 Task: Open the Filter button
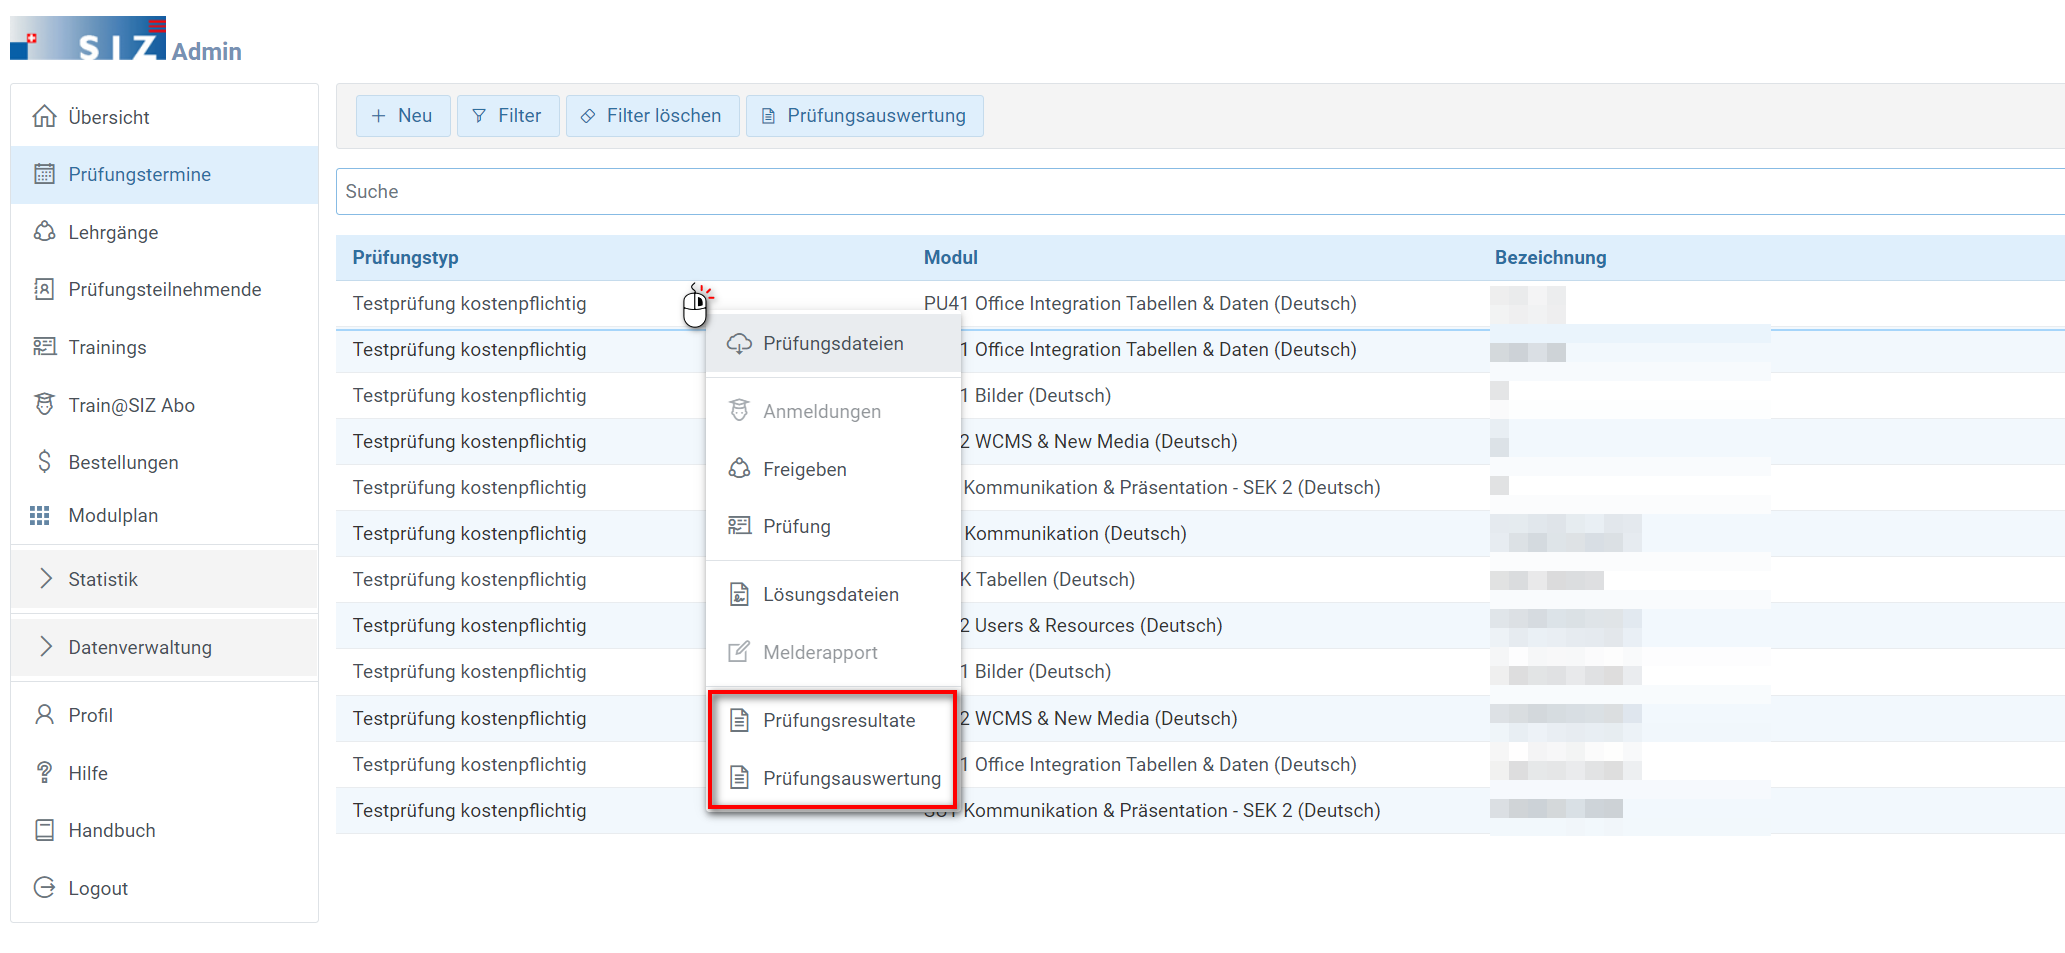point(508,116)
